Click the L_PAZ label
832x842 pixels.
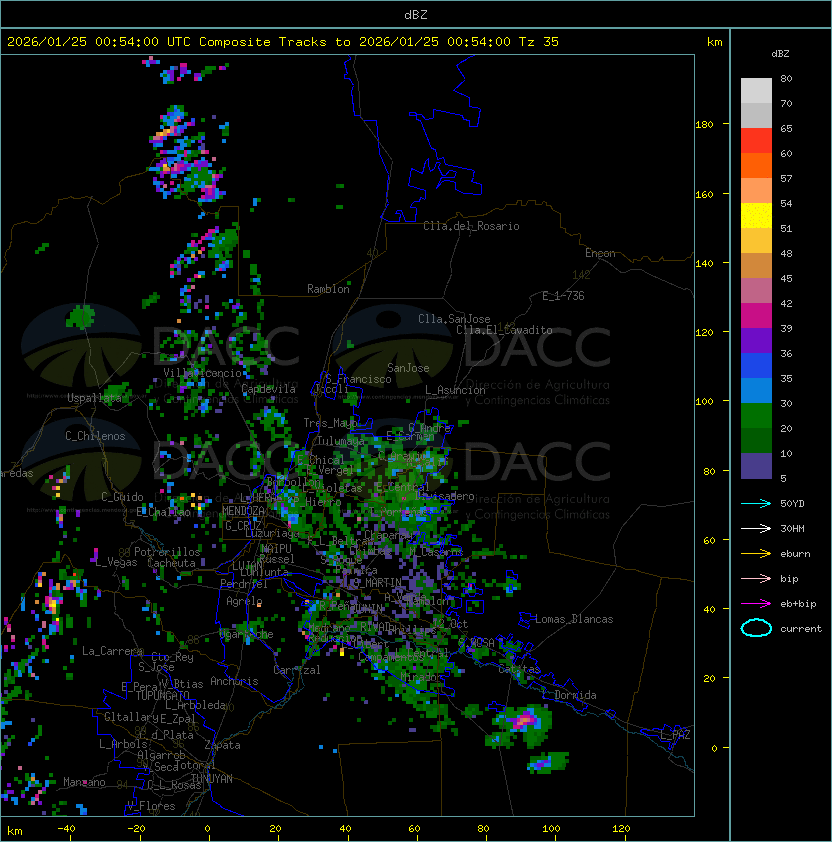coord(675,735)
